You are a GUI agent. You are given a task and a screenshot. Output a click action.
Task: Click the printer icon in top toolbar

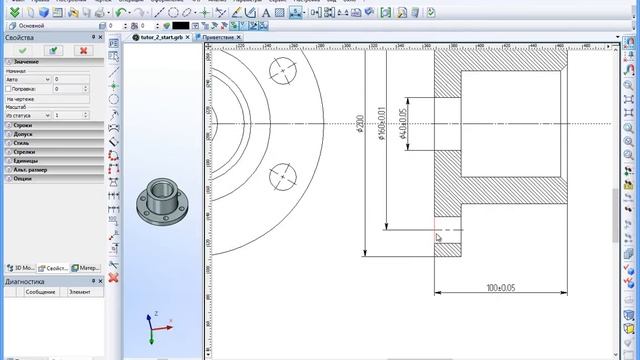point(99,13)
